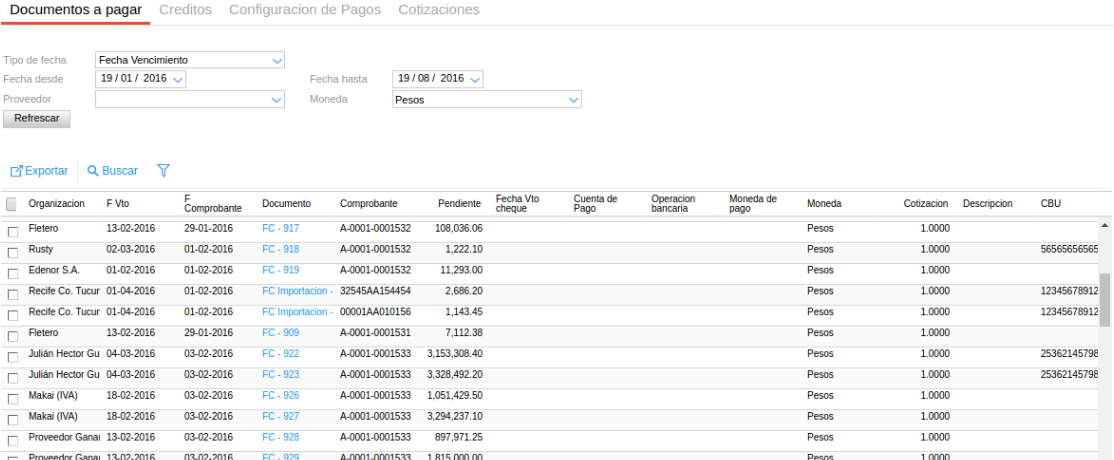Open the Fecha hasta date picker
Image resolution: width=1114 pixels, height=460 pixels.
[x=475, y=79]
